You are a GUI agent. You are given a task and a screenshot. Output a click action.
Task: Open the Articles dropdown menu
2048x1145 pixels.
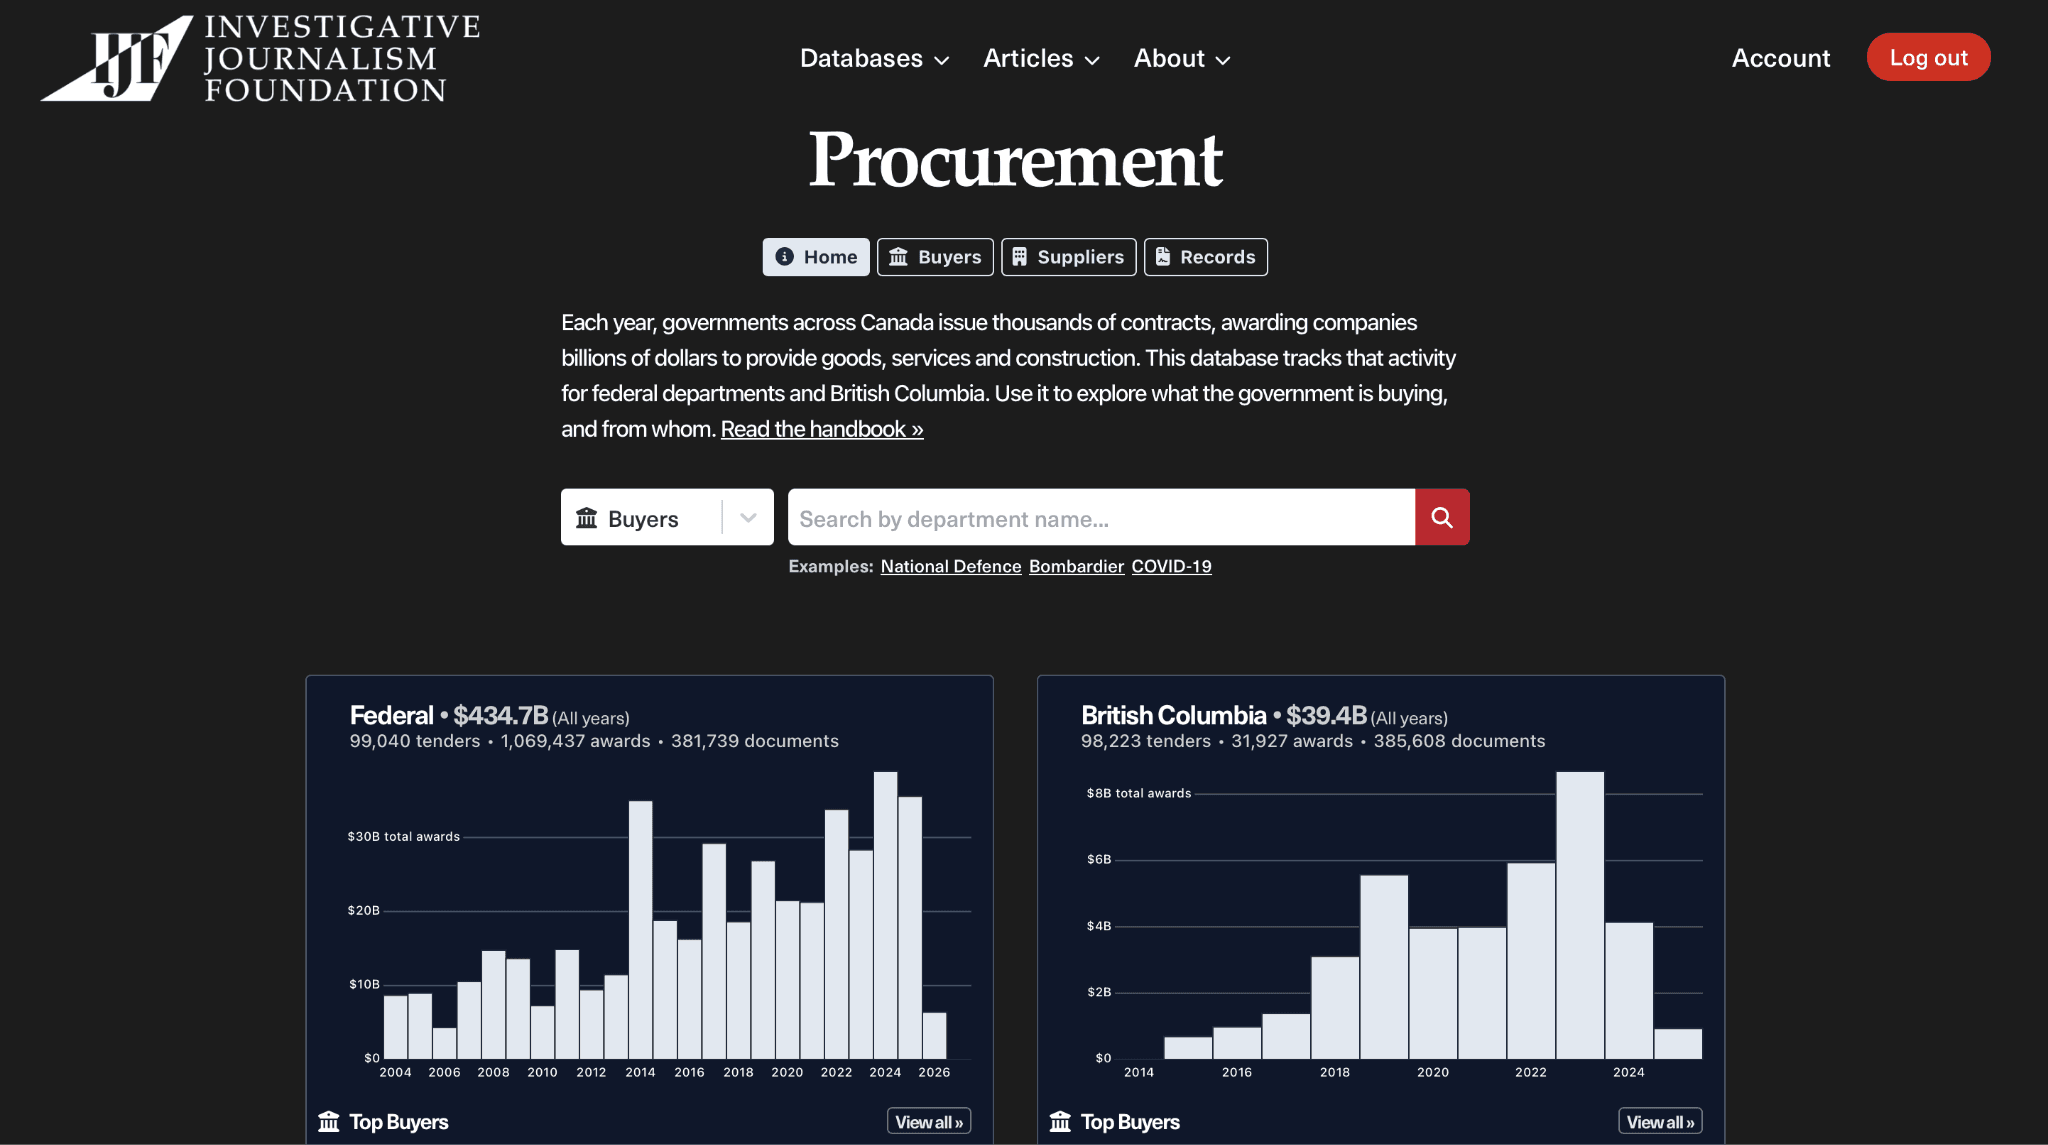[1042, 59]
